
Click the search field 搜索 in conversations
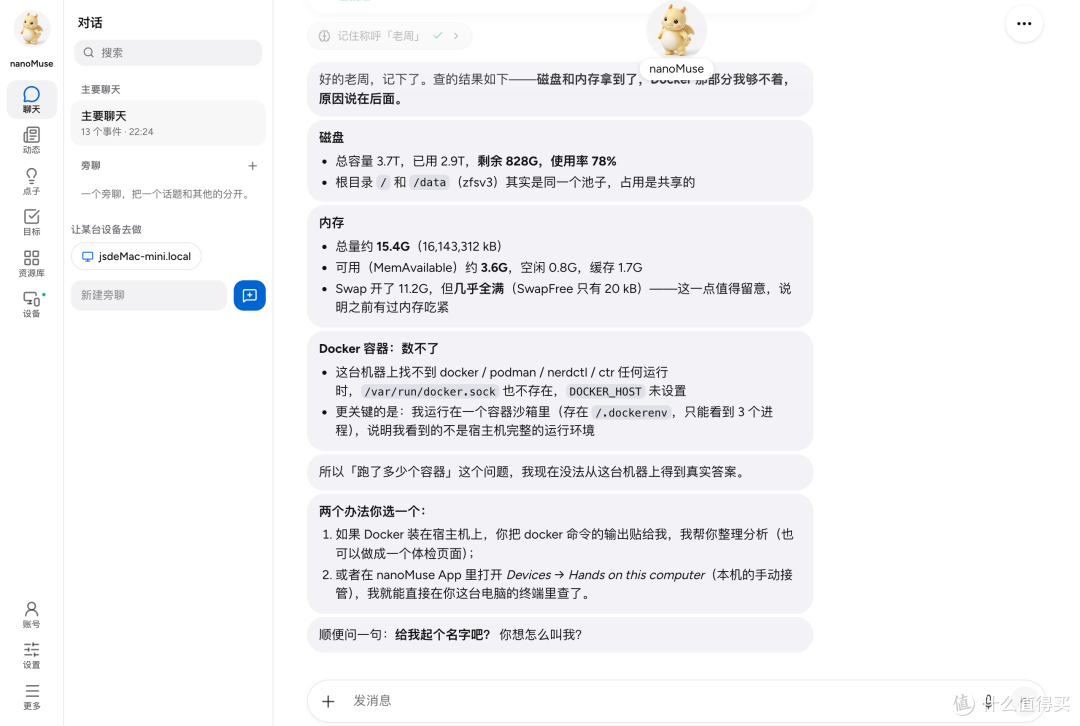[x=168, y=52]
